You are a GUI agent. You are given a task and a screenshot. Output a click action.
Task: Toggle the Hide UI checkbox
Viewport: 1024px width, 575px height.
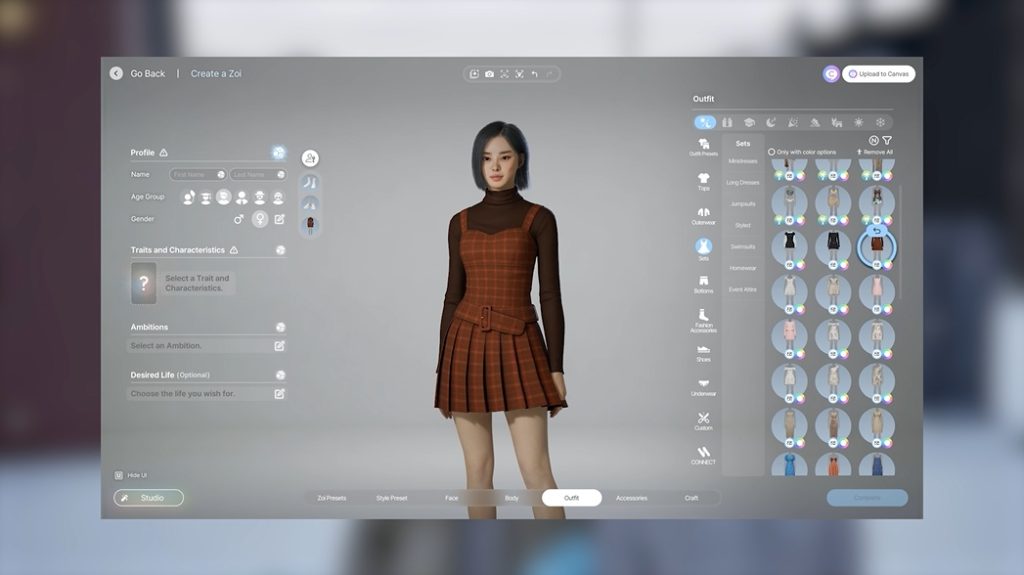[119, 475]
